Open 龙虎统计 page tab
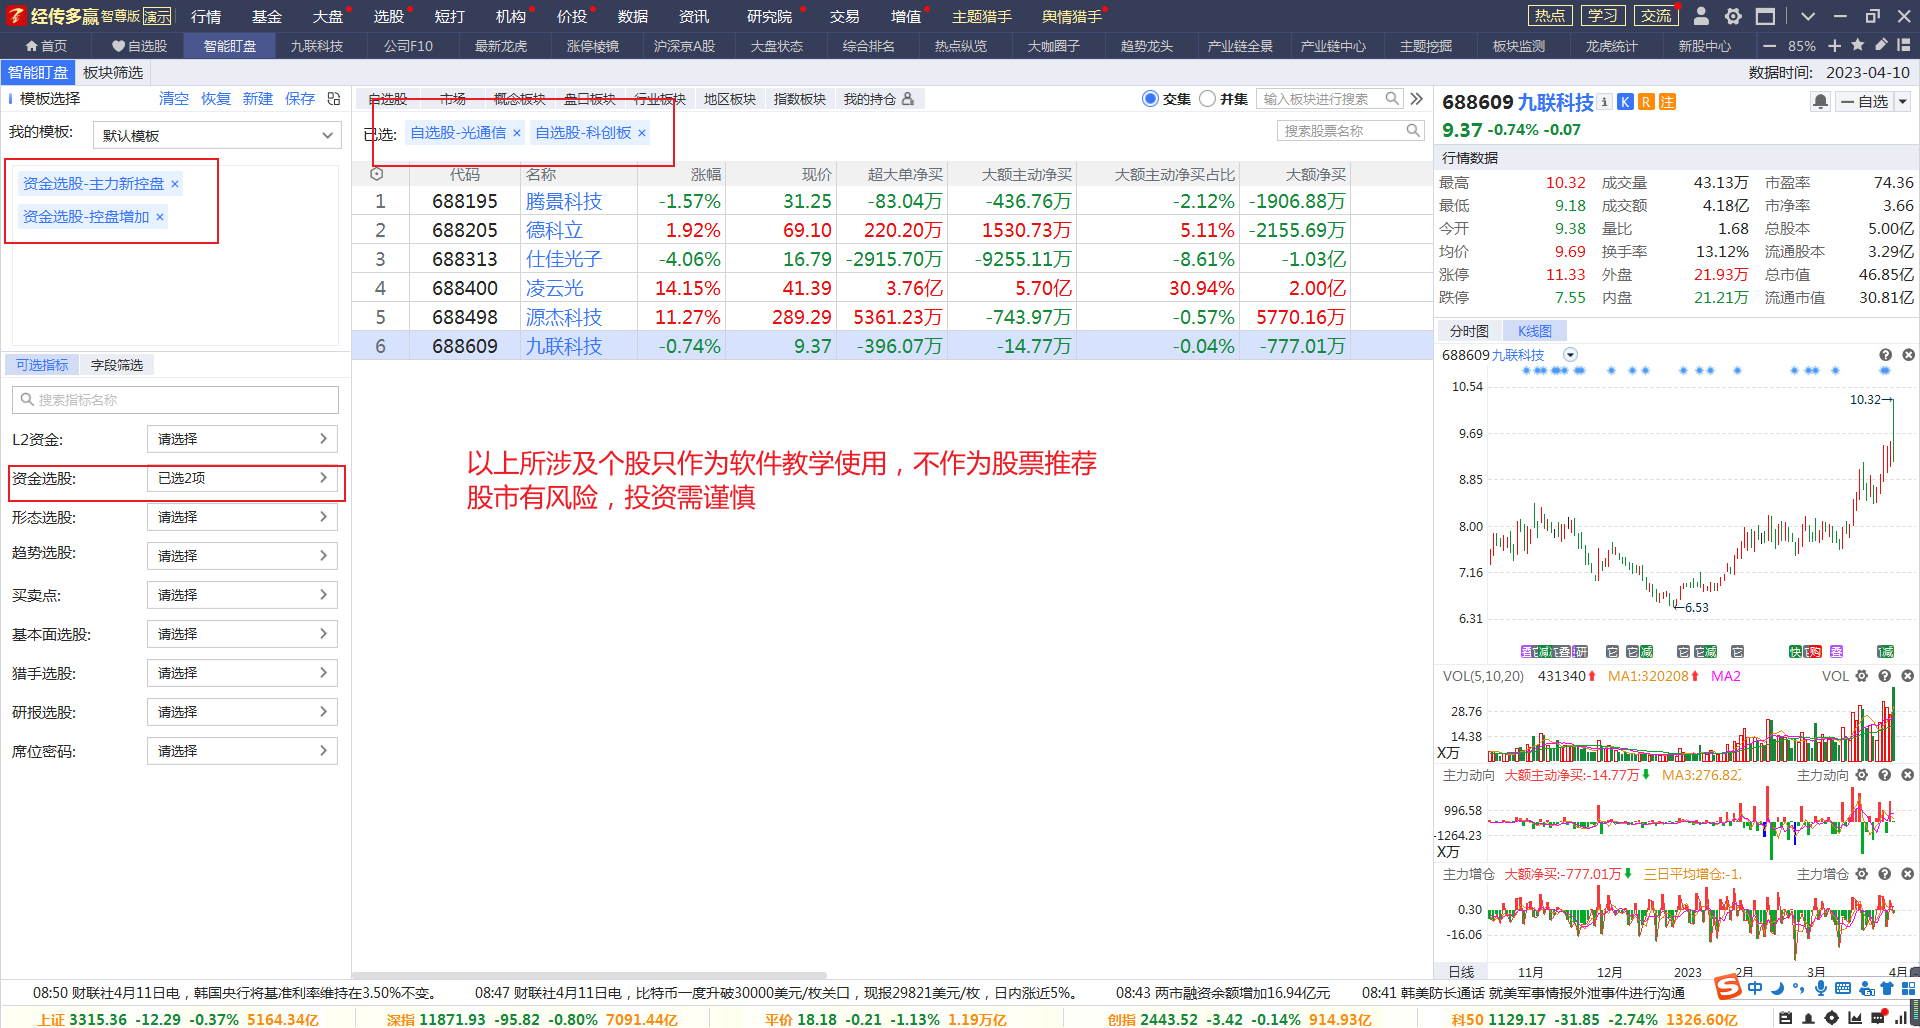The width and height of the screenshot is (1920, 1028). 1611,46
